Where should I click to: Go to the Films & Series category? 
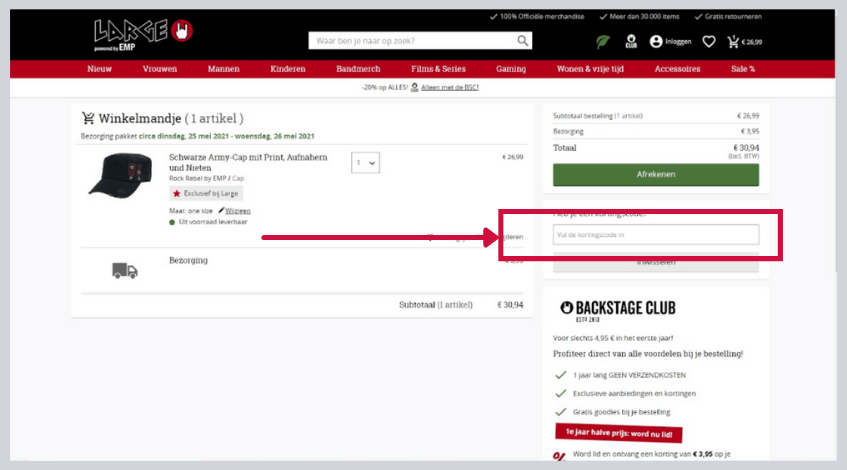tap(438, 69)
